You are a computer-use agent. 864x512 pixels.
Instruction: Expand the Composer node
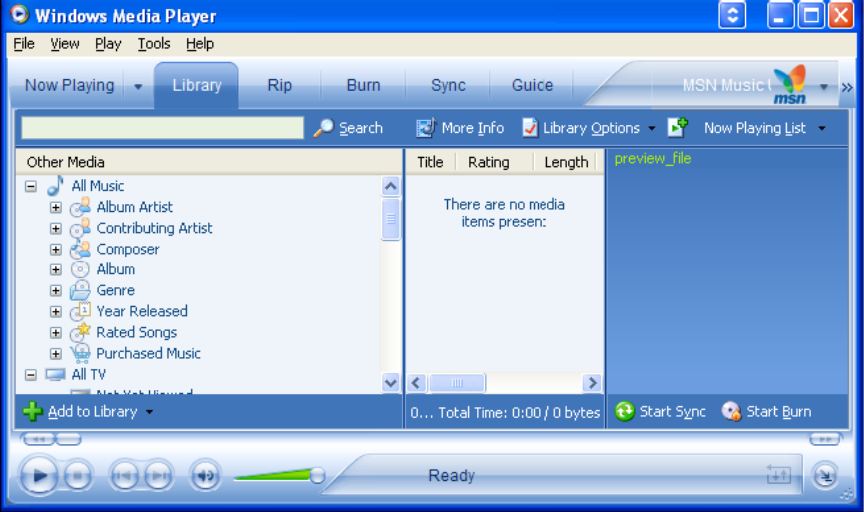[56, 249]
